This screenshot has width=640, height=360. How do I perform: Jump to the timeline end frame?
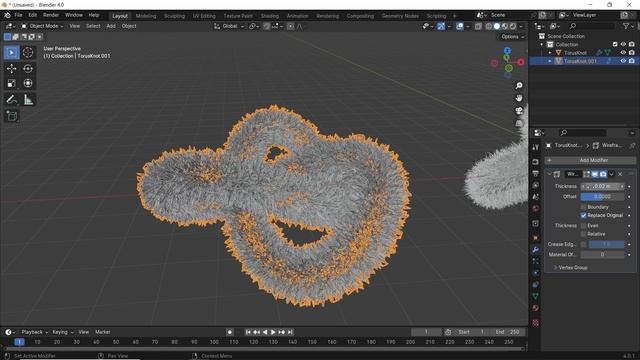point(290,332)
